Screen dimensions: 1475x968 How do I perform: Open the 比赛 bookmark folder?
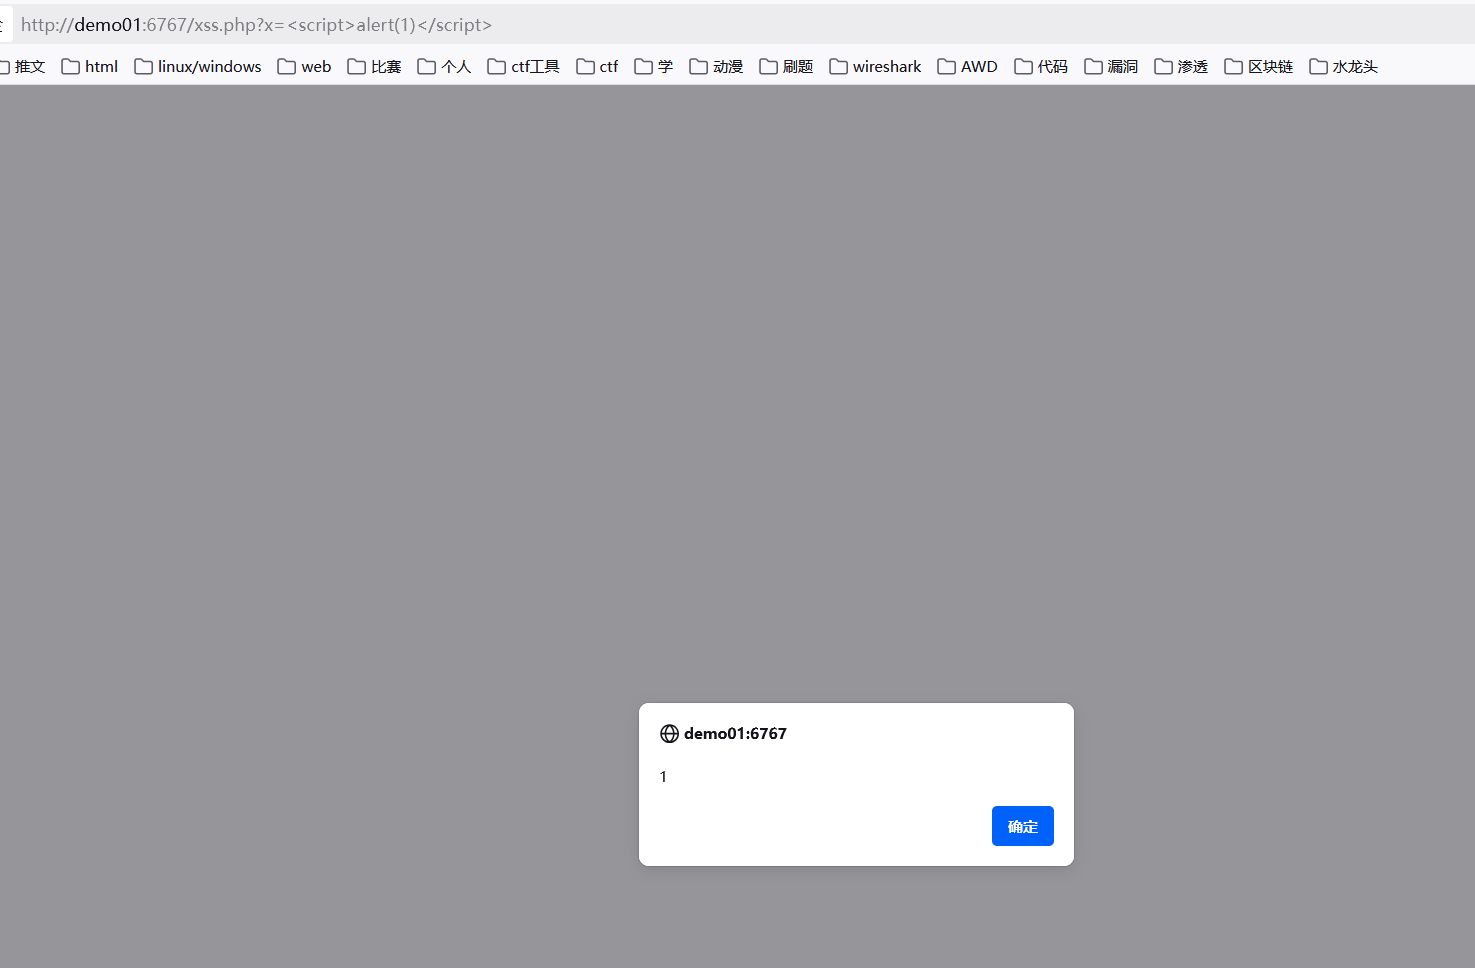click(x=375, y=67)
